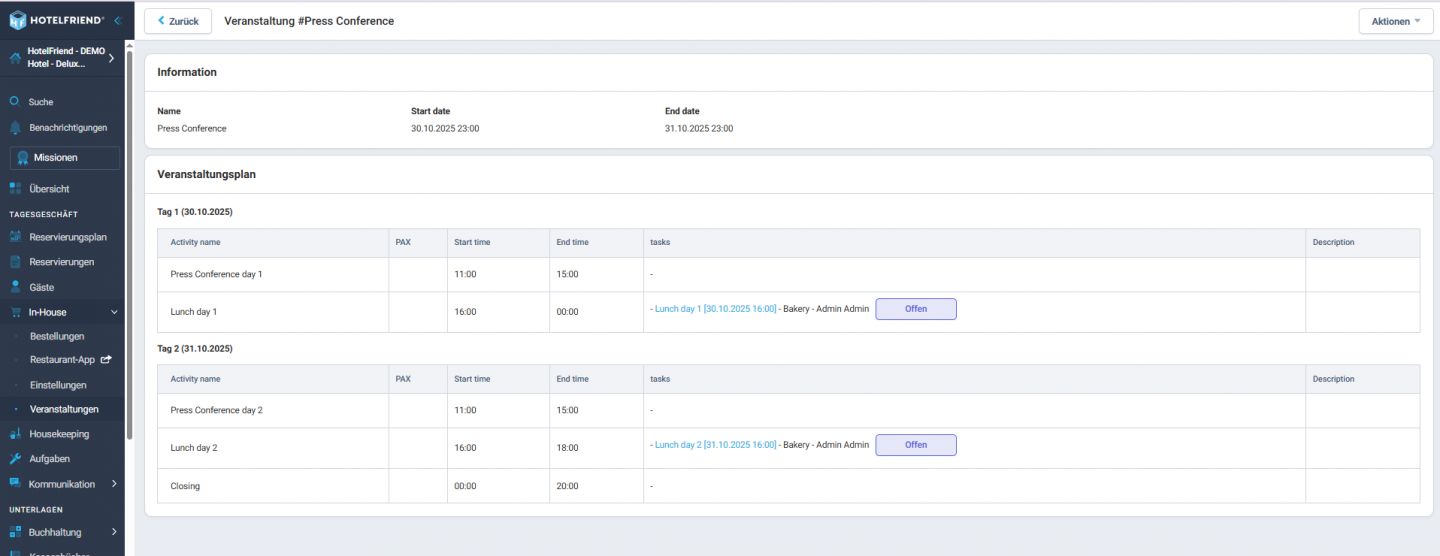Click the Aufgaben wrench icon
The width and height of the screenshot is (1440, 556).
(14, 459)
